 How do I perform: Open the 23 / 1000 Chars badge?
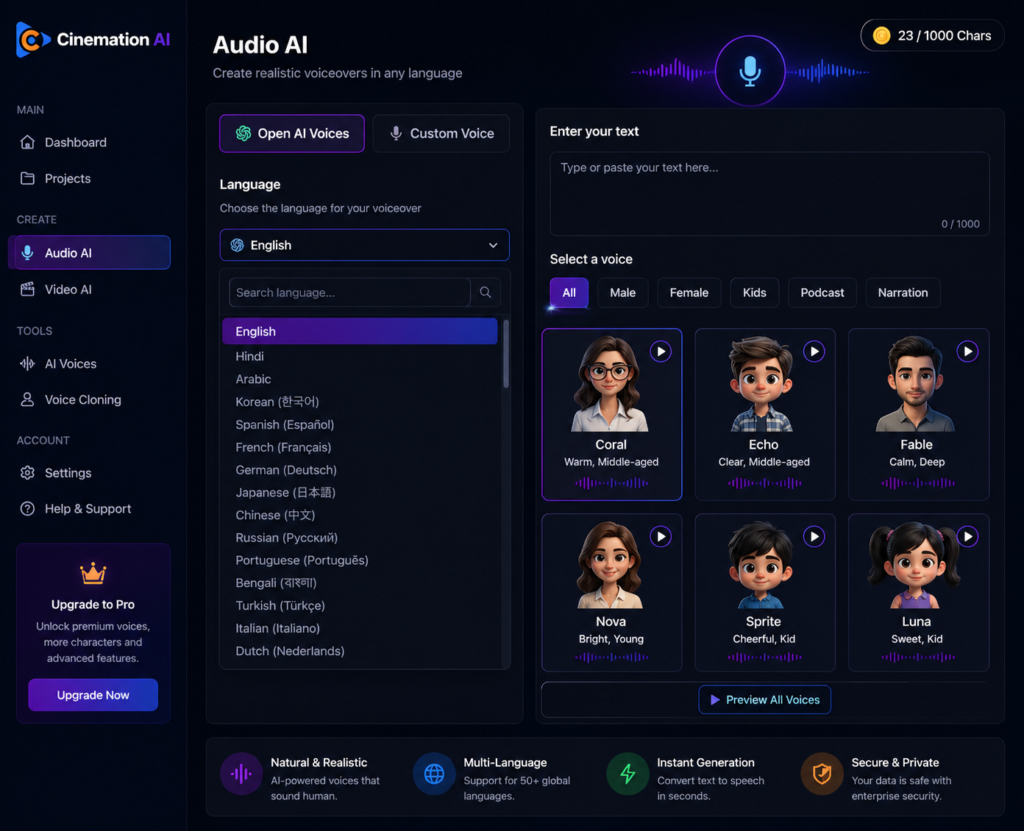pyautogui.click(x=933, y=35)
